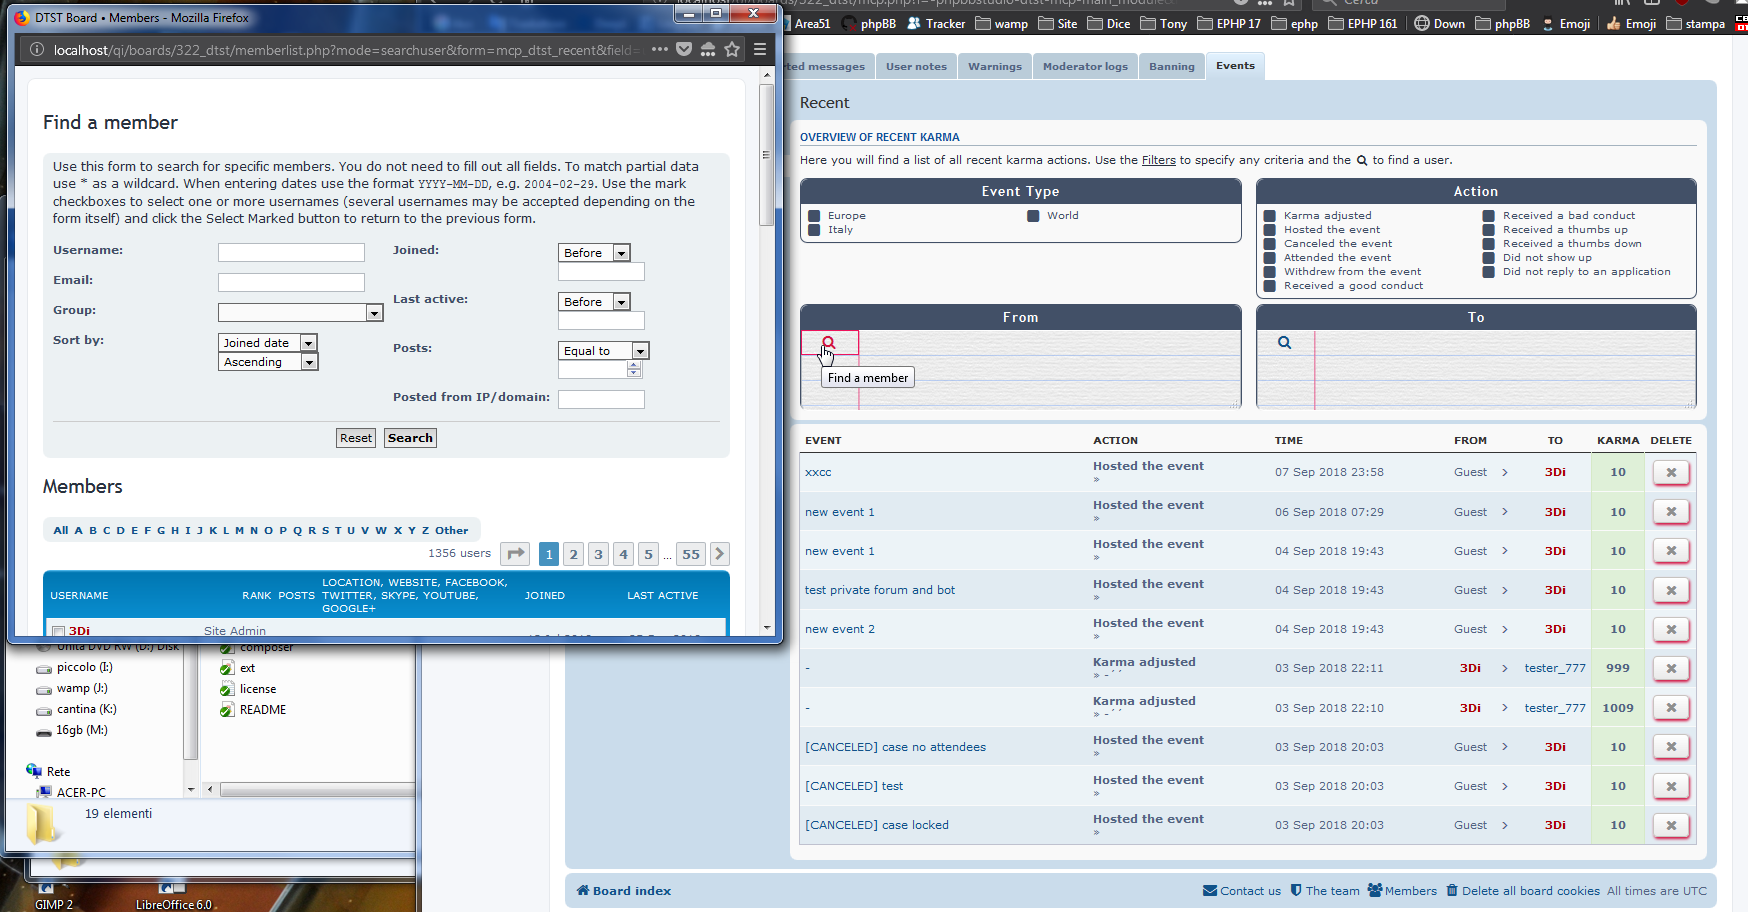The width and height of the screenshot is (1748, 912).
Task: Show site information icon in address bar
Action: [x=37, y=49]
